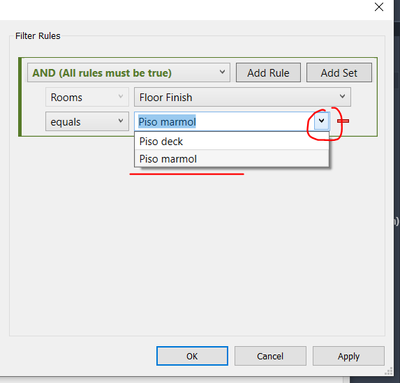The height and width of the screenshot is (383, 400).
Task: Click the Add Set button
Action: [x=339, y=73]
